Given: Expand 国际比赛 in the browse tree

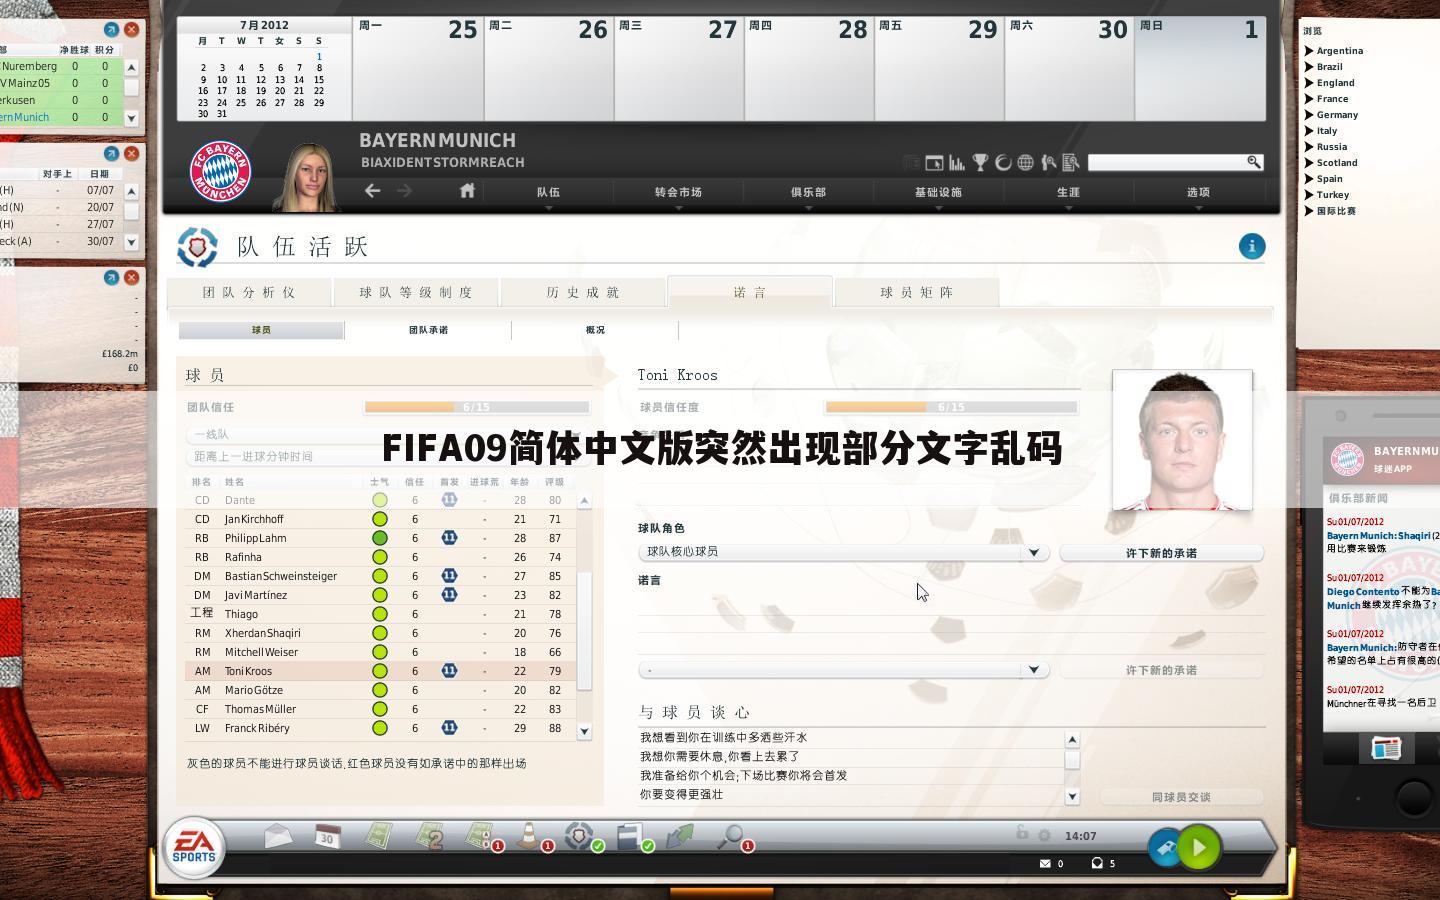Looking at the screenshot, I should [1309, 211].
